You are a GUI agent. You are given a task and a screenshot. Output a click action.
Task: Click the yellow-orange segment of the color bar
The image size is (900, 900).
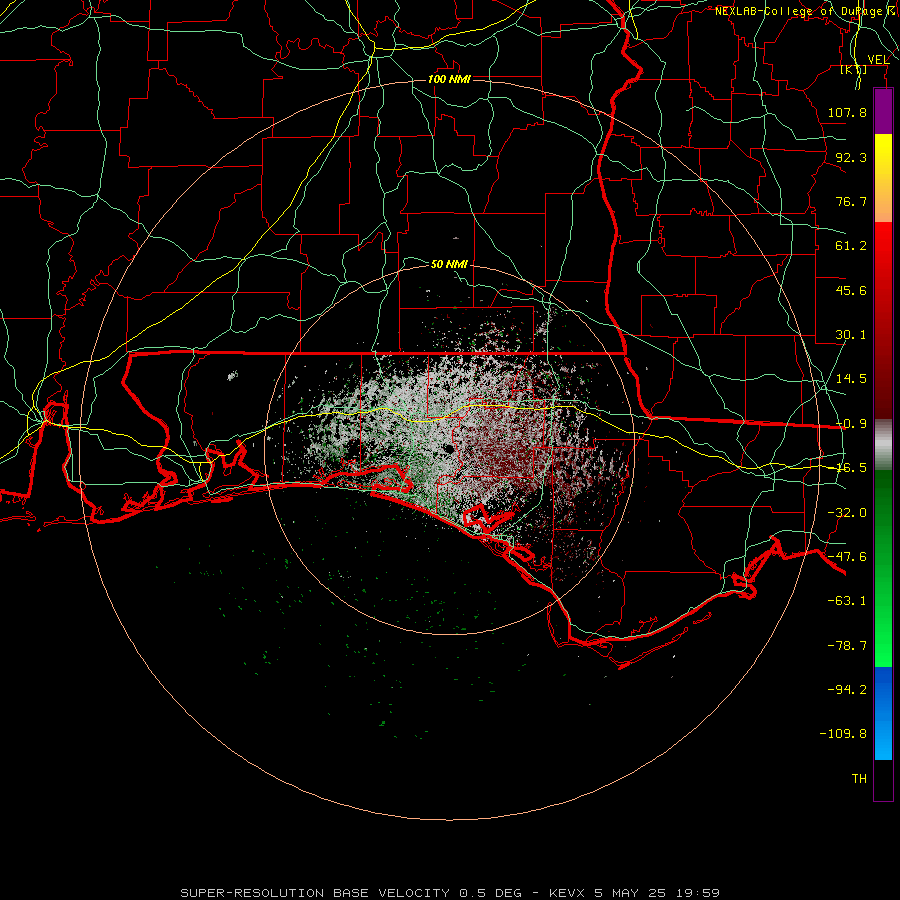(883, 178)
